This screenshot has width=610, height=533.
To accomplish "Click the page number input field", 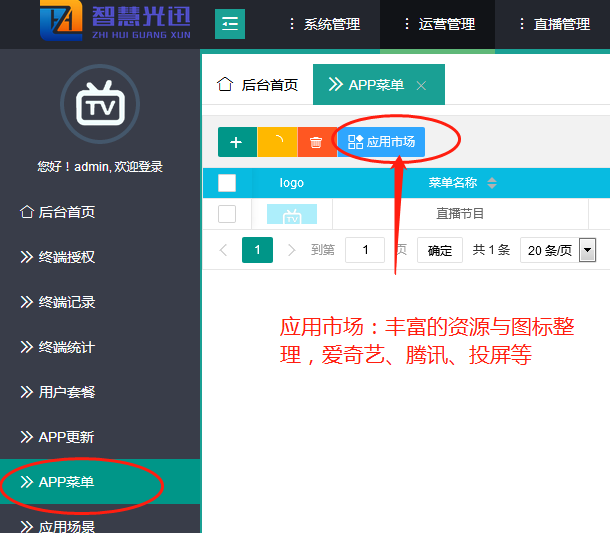I will coord(365,250).
